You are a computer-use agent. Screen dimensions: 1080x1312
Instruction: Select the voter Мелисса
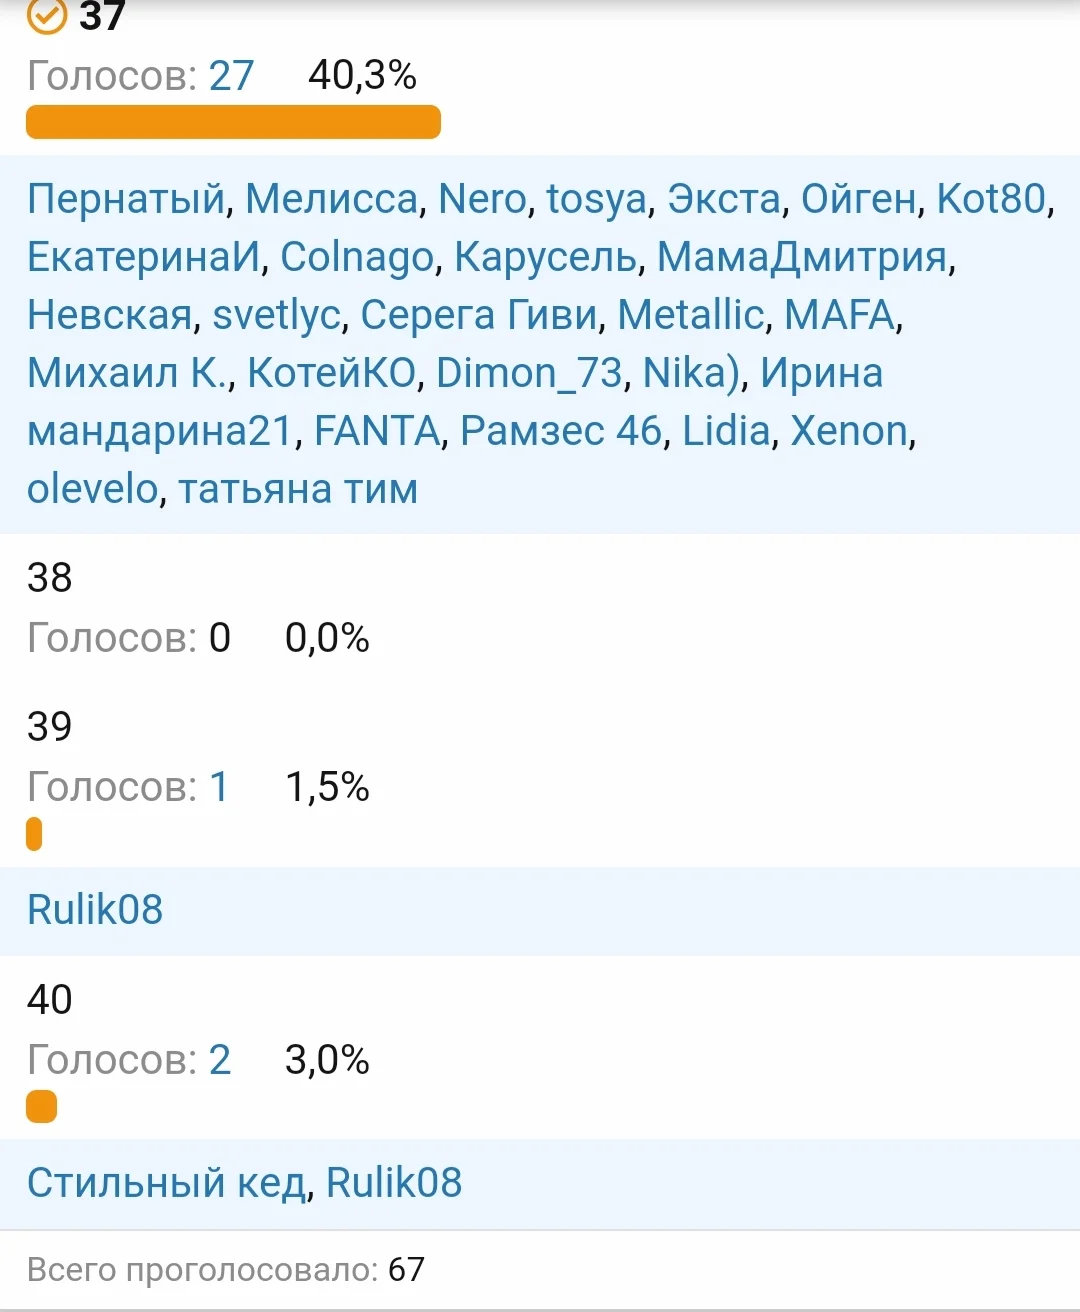coord(330,199)
